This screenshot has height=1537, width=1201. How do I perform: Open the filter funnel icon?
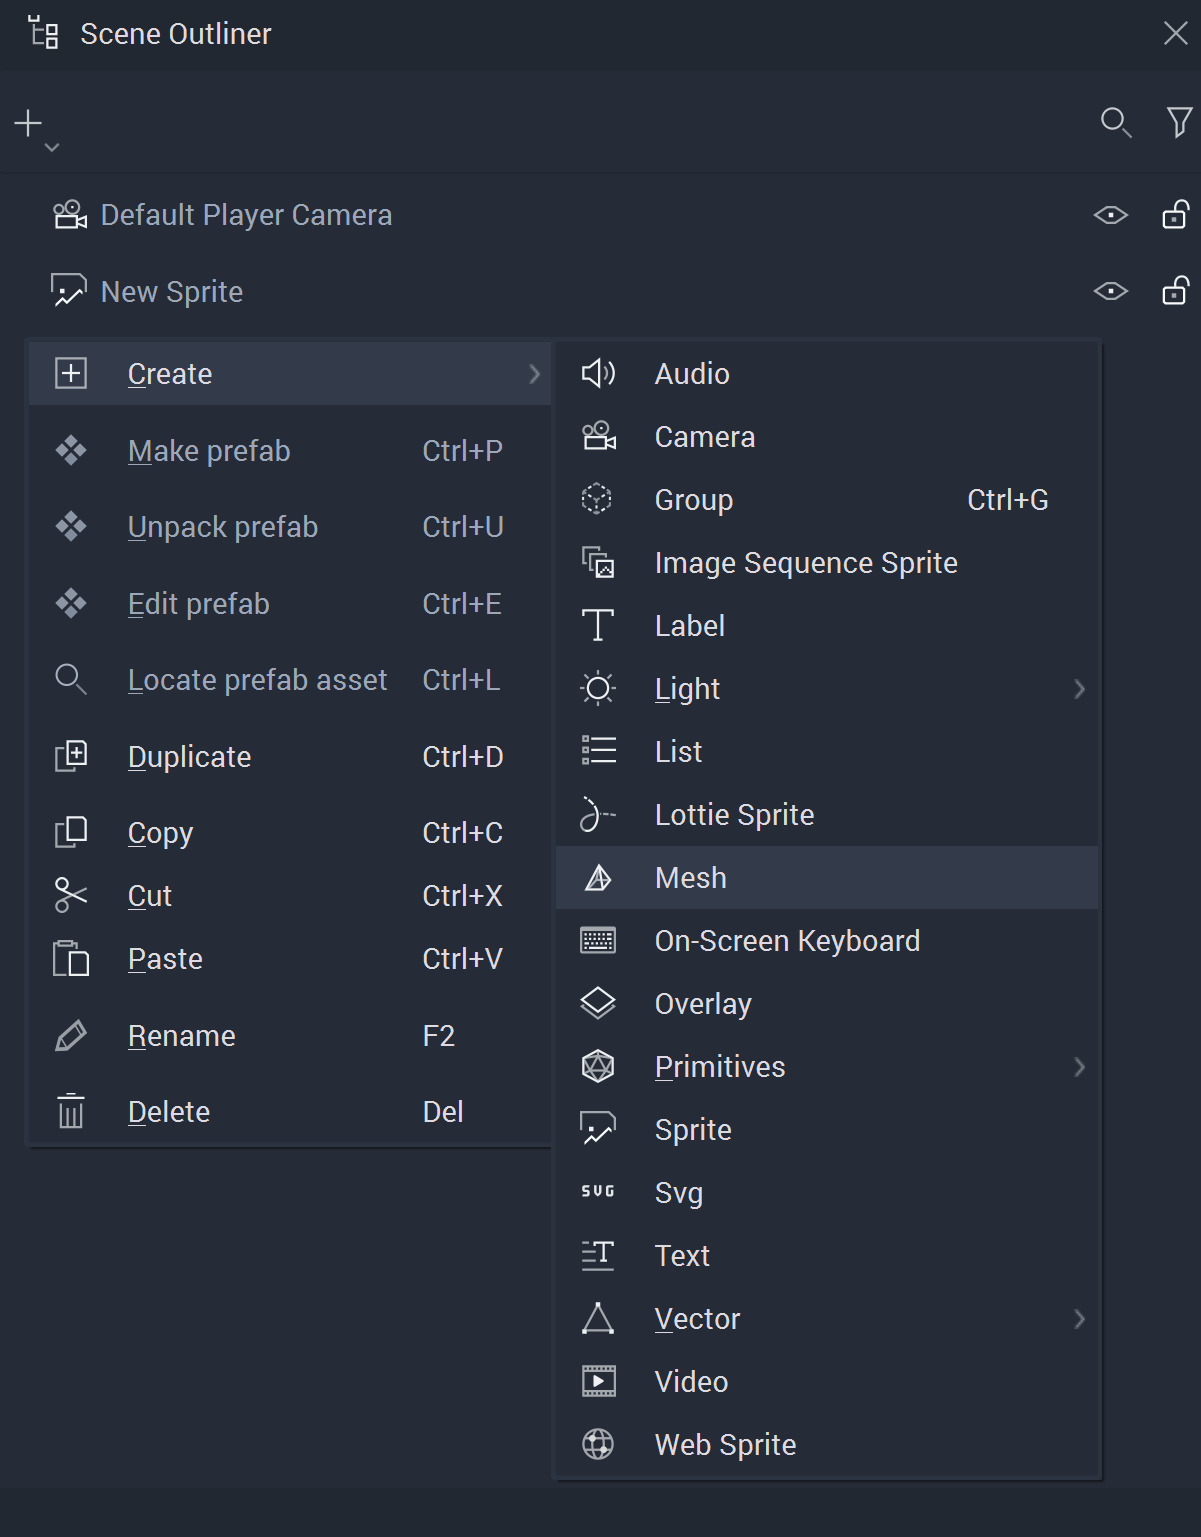pyautogui.click(x=1179, y=122)
